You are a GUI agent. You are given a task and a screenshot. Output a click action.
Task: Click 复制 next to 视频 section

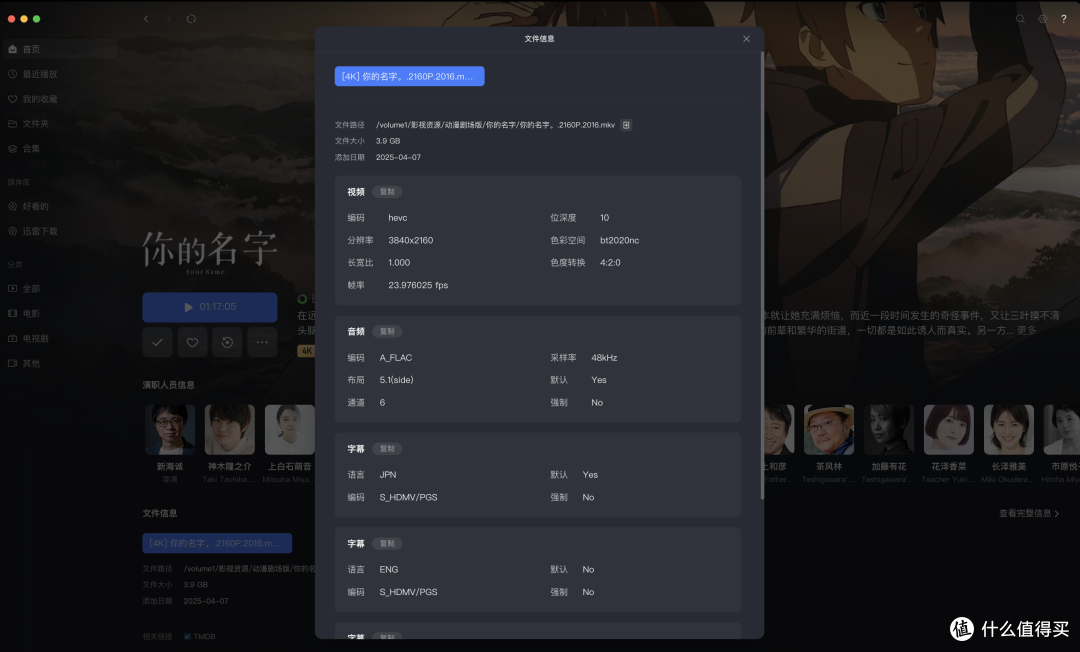(387, 192)
